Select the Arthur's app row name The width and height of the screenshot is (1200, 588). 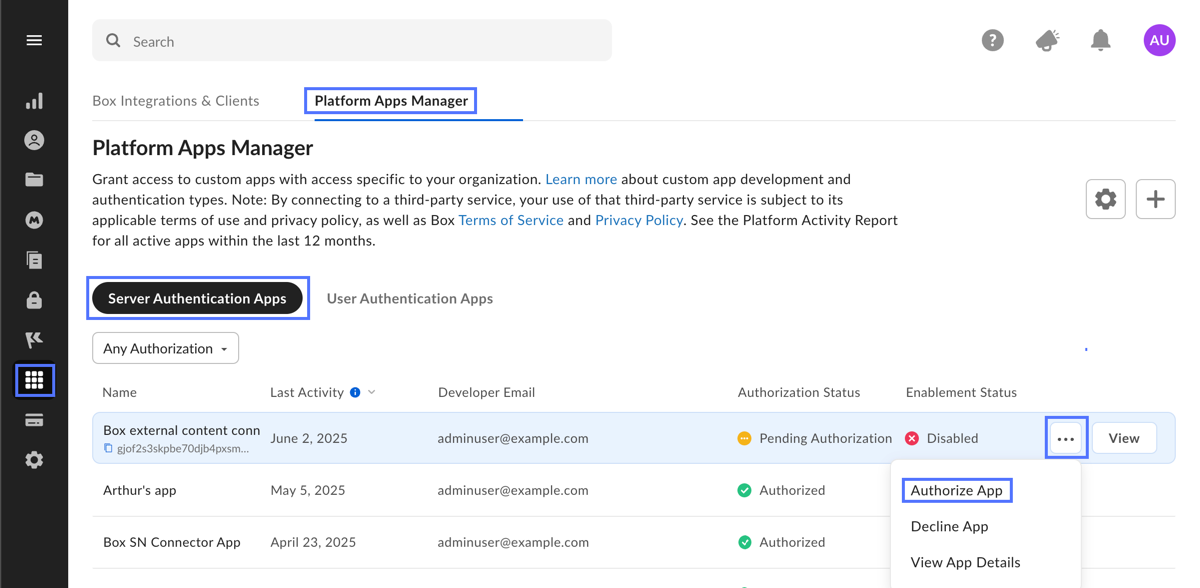click(x=140, y=490)
